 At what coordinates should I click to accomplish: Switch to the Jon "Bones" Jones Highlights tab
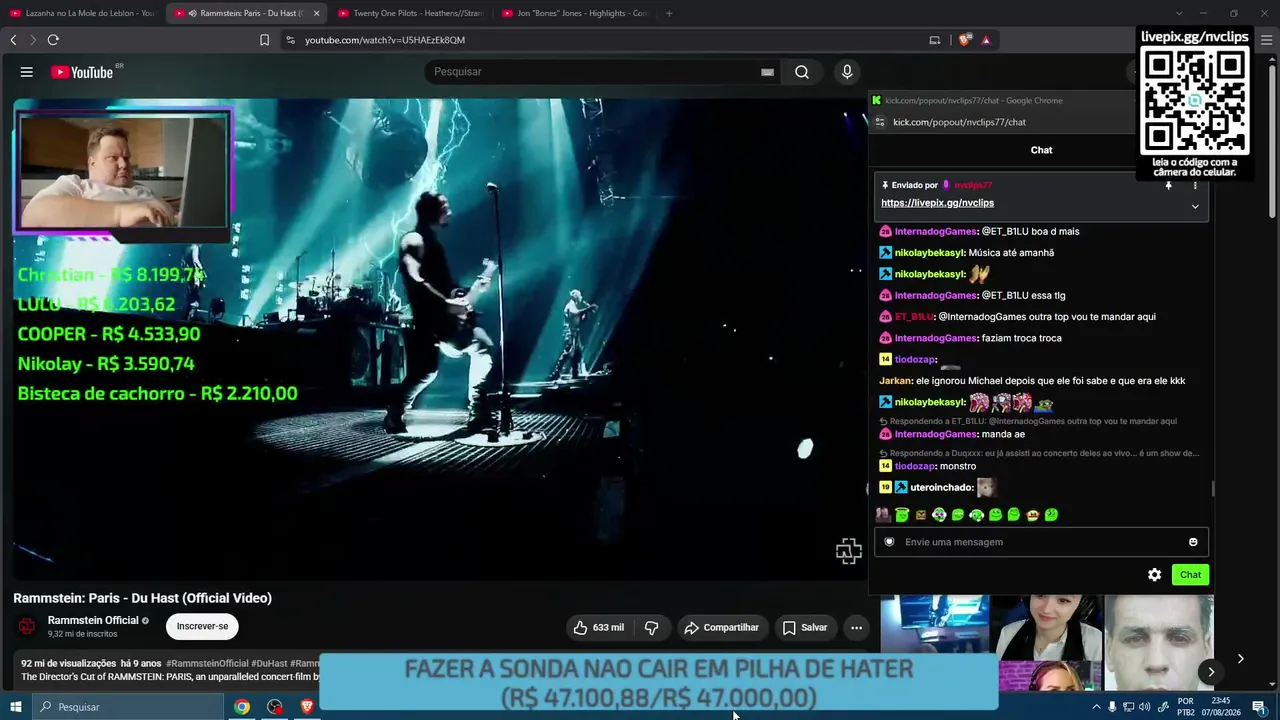[575, 13]
